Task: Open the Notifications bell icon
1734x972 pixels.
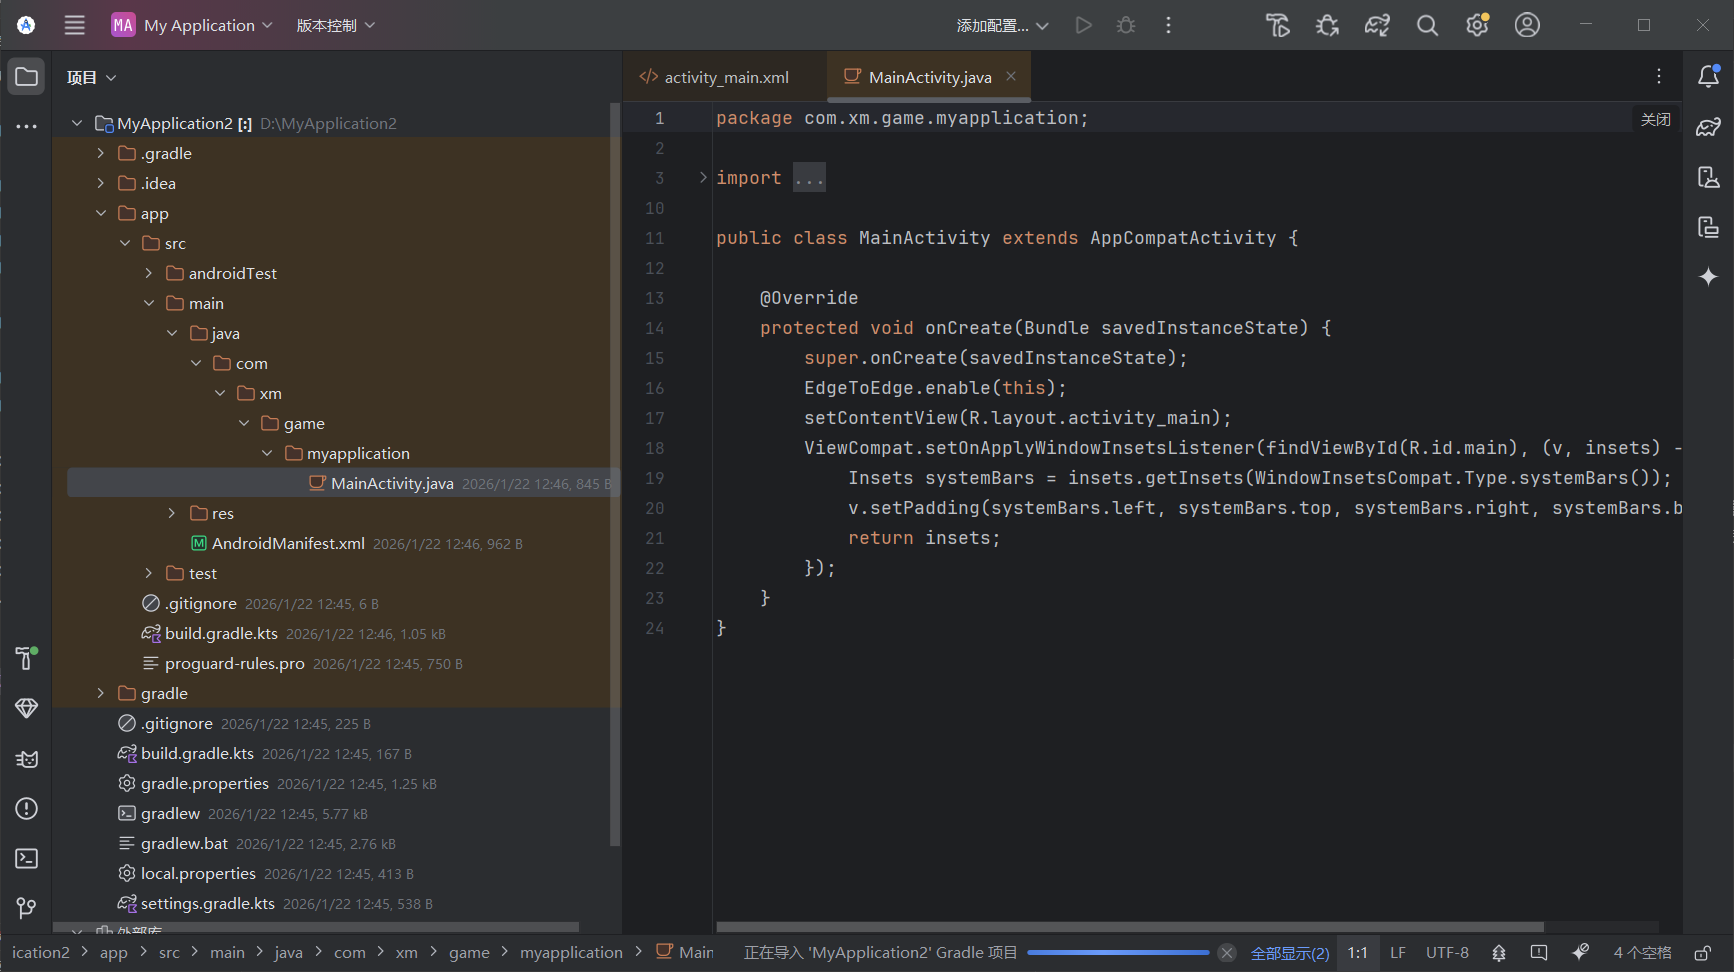Action: [1708, 77]
